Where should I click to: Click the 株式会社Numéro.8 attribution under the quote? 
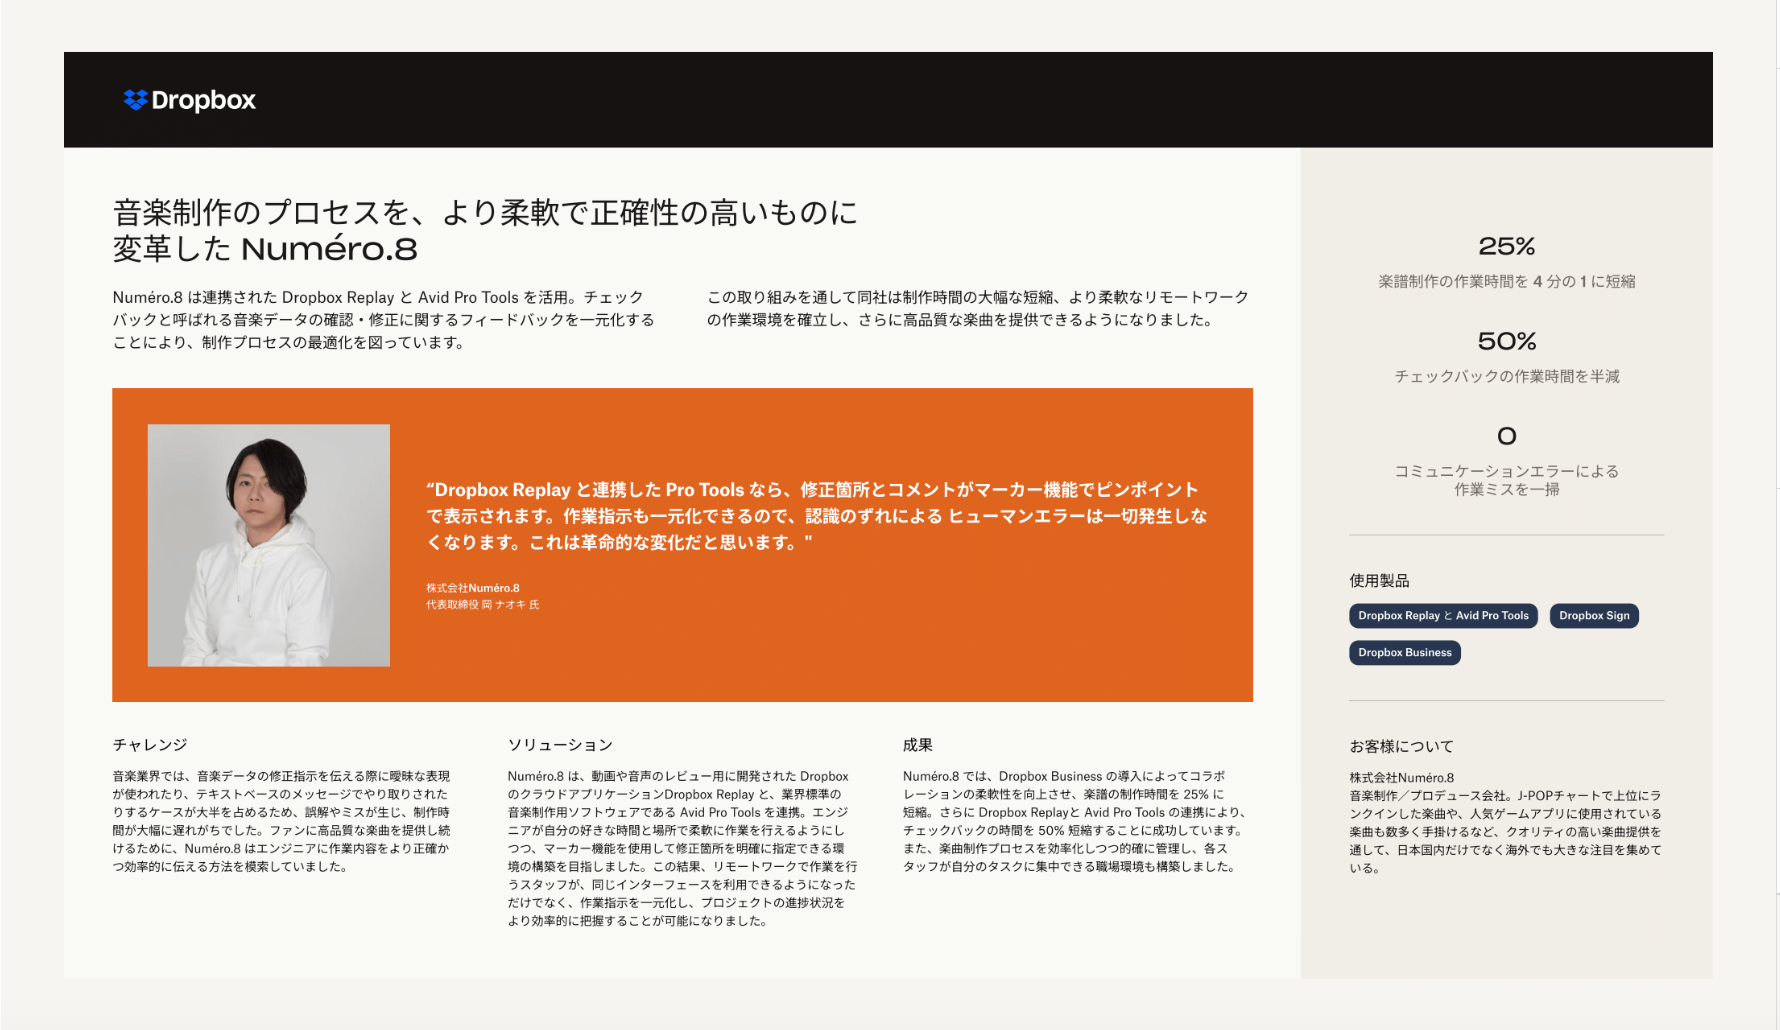[x=473, y=588]
